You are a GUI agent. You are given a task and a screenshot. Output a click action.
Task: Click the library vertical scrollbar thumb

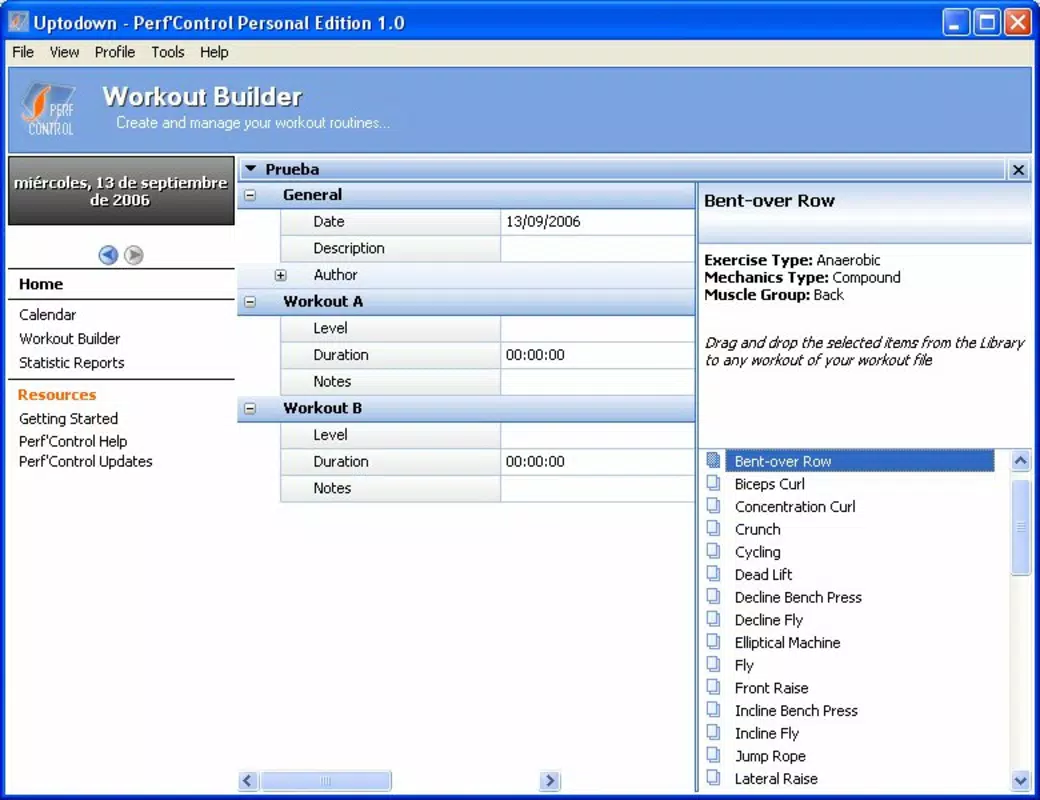tap(1020, 527)
